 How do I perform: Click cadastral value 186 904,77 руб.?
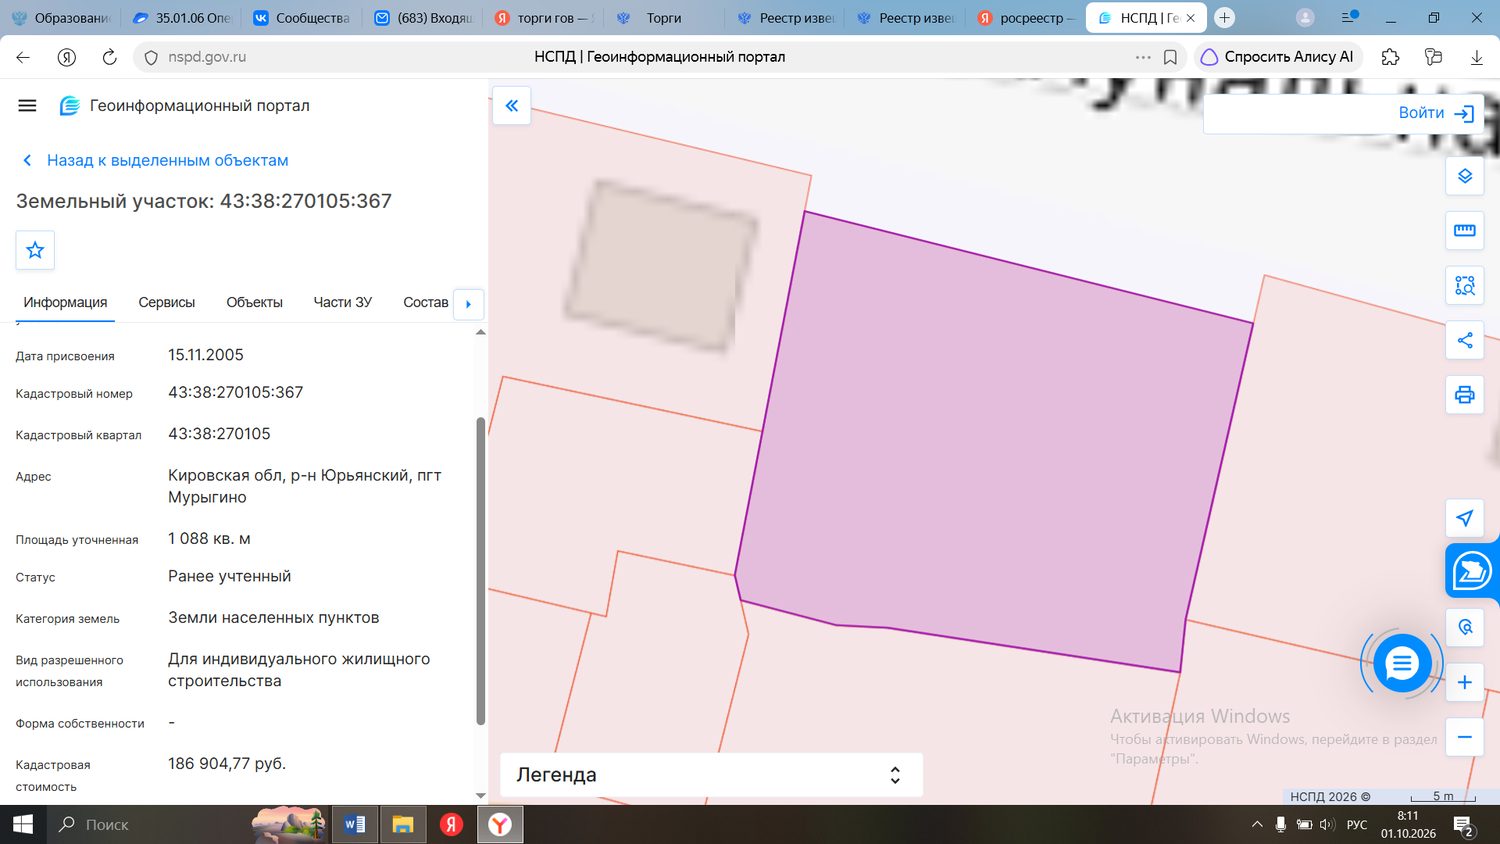(x=227, y=763)
